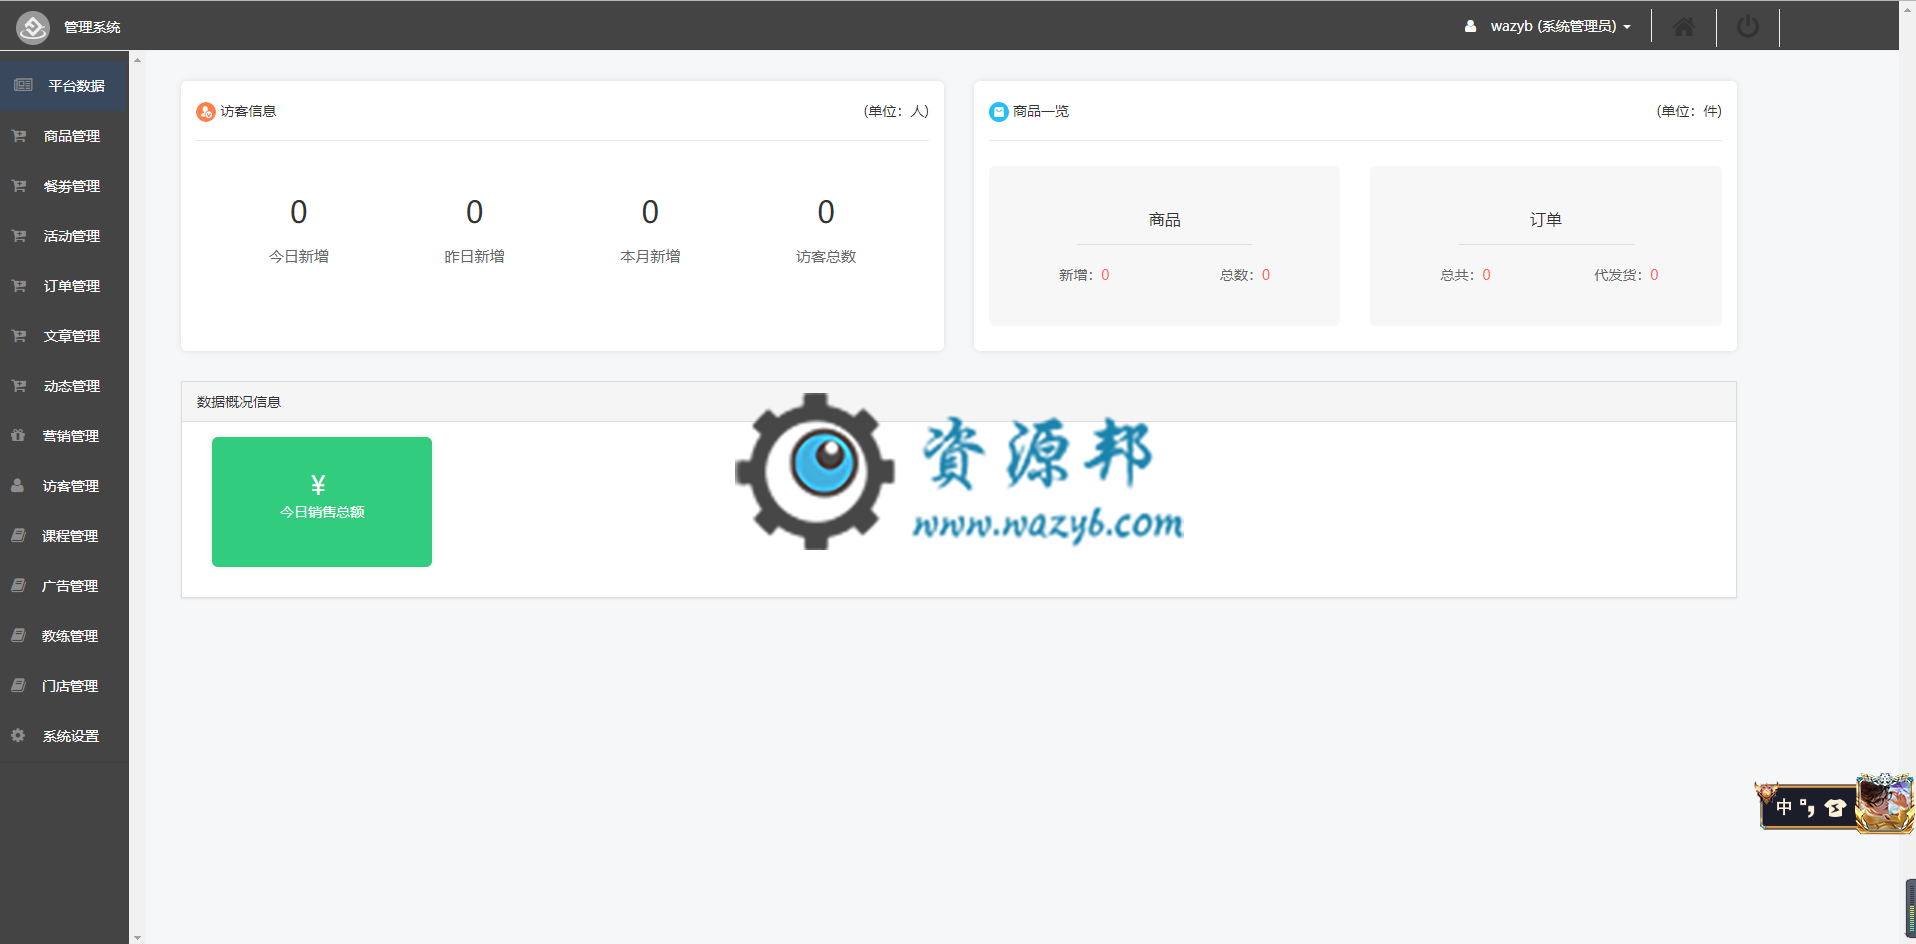
Task: Click the 平台数据 sidebar icon
Action: pos(23,86)
